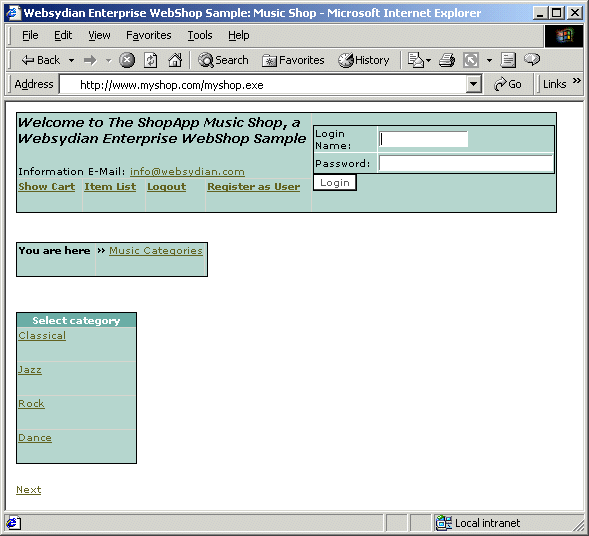Image resolution: width=589 pixels, height=536 pixels.
Task: Open the Help menu
Action: [x=239, y=35]
